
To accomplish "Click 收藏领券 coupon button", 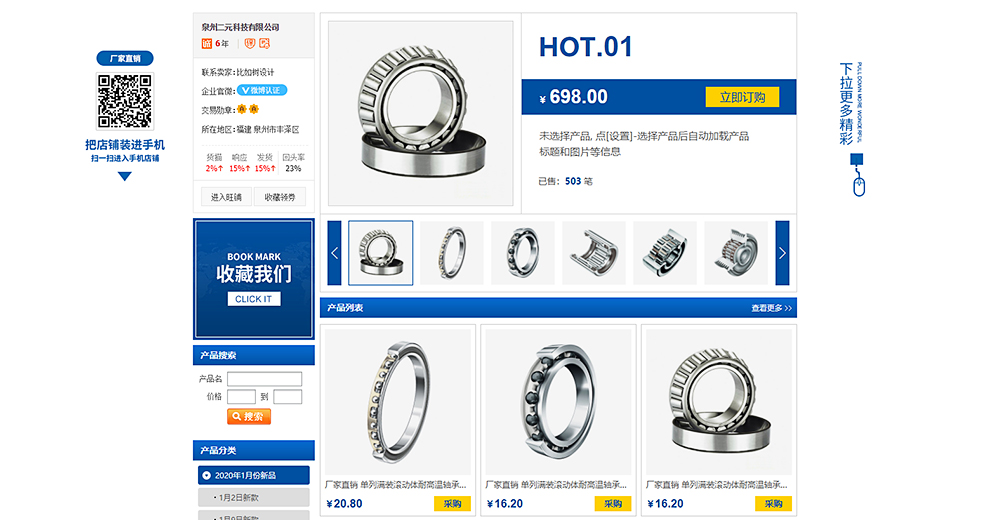I will 280,197.
